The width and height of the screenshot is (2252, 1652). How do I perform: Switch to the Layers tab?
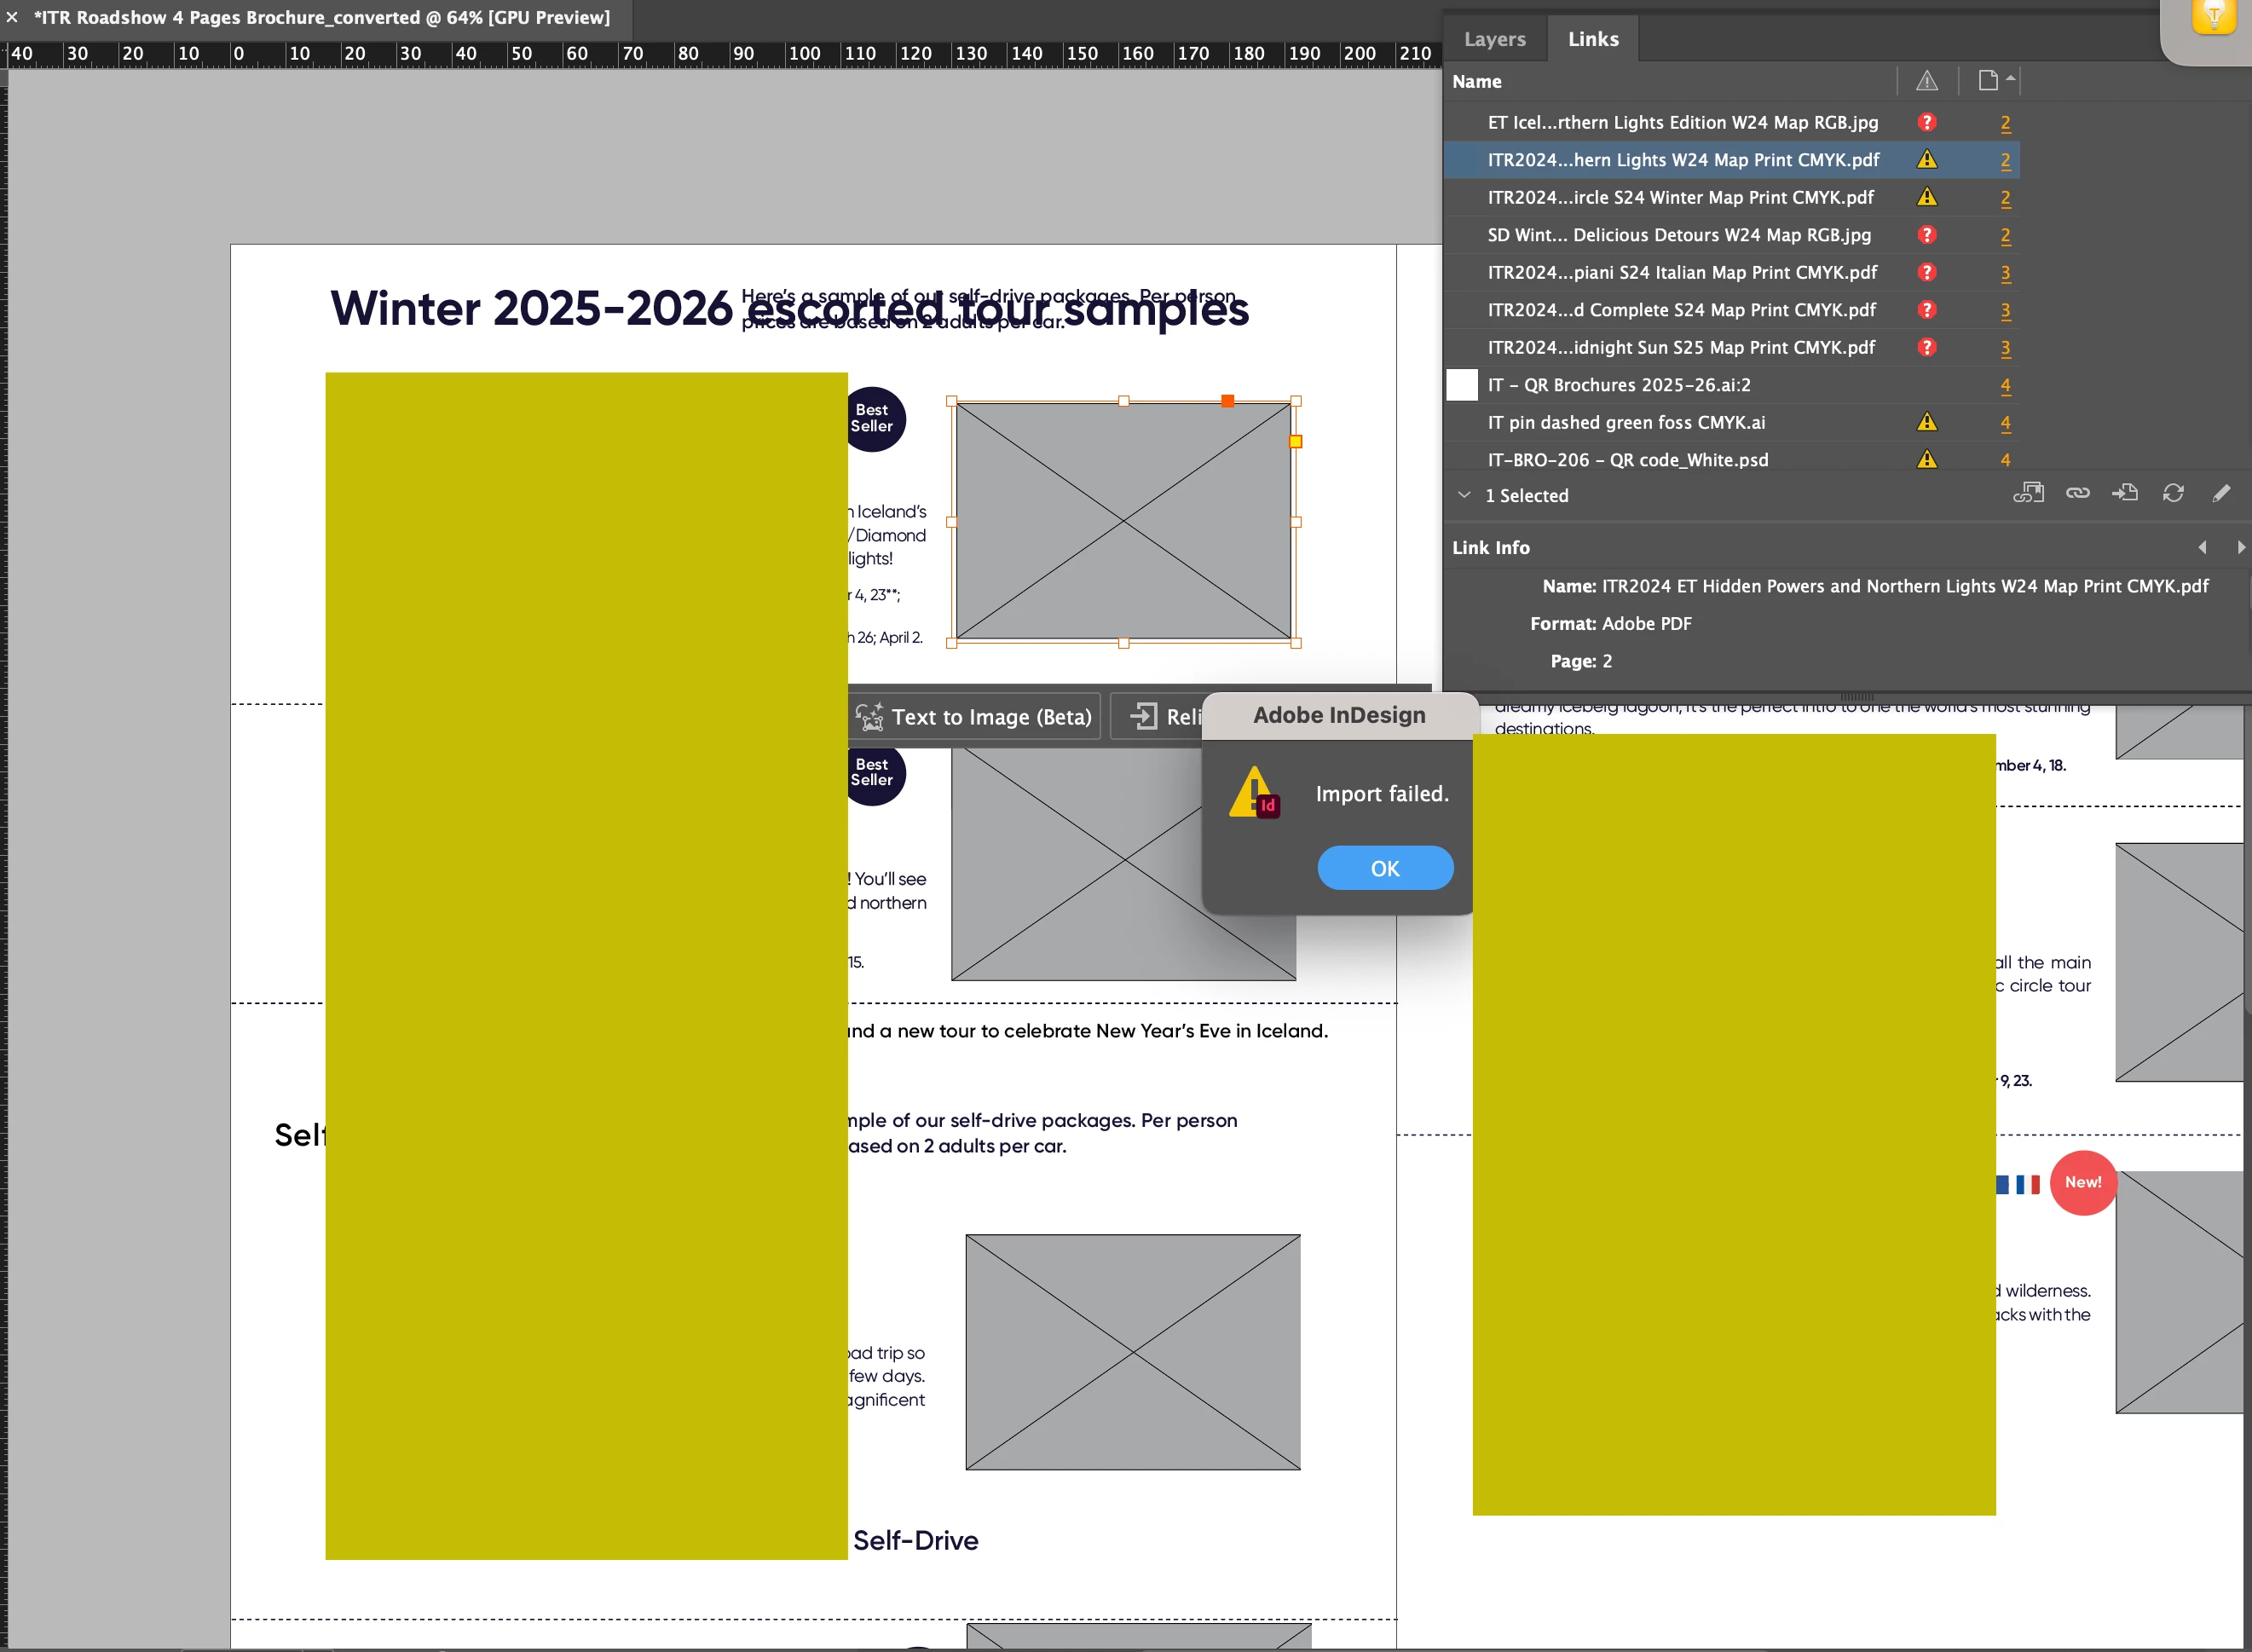pos(1494,39)
